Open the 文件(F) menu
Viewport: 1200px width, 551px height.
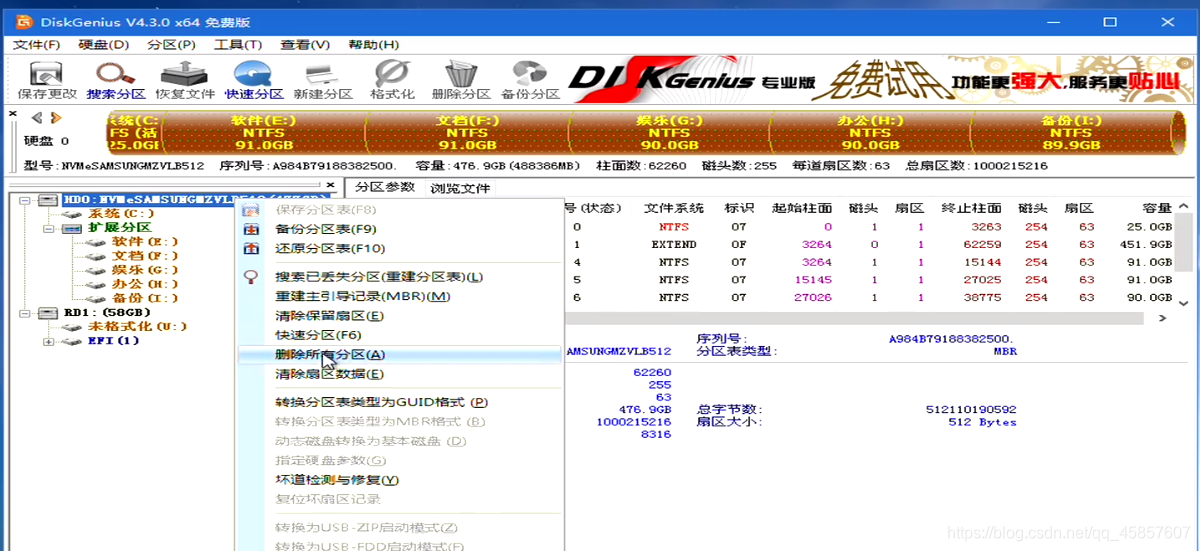37,44
